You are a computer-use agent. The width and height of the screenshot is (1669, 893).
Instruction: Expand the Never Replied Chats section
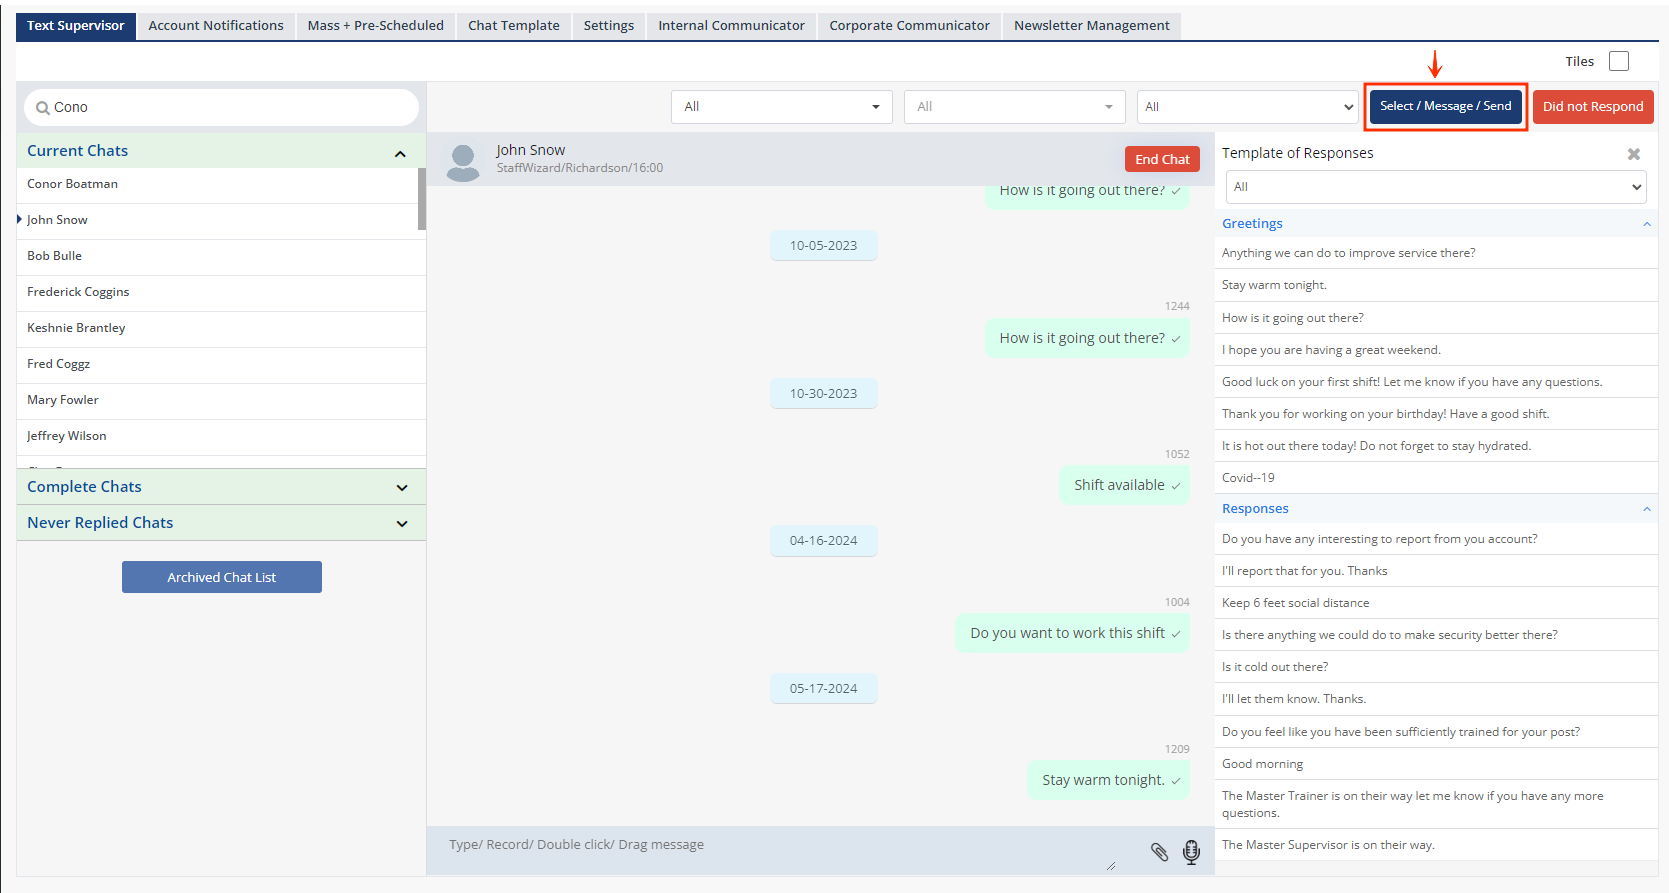click(x=401, y=524)
